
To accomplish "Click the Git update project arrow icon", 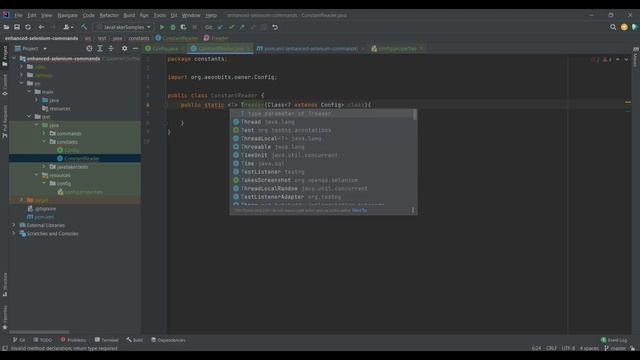I will 220,27.
